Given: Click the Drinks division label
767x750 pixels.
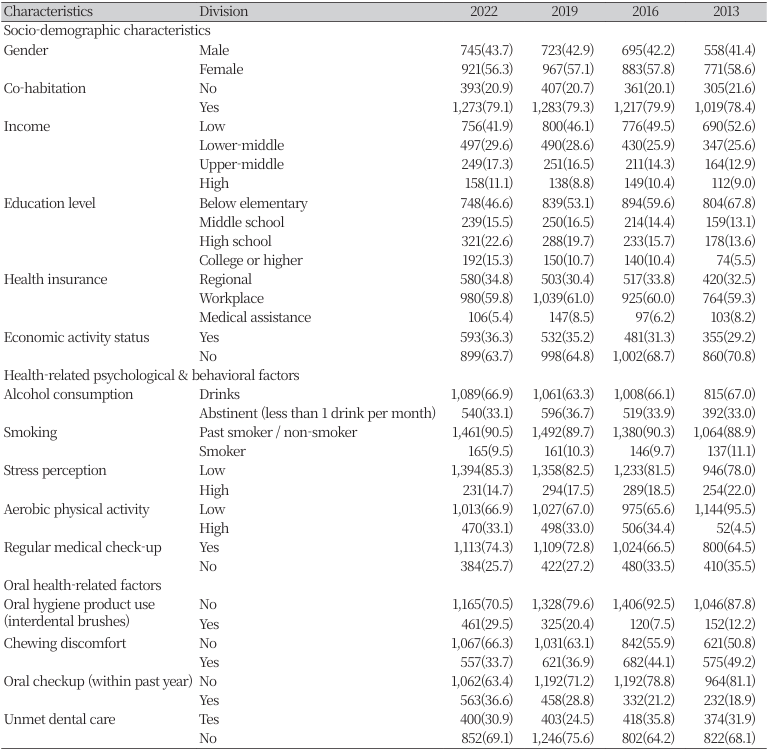Looking at the screenshot, I should point(220,394).
